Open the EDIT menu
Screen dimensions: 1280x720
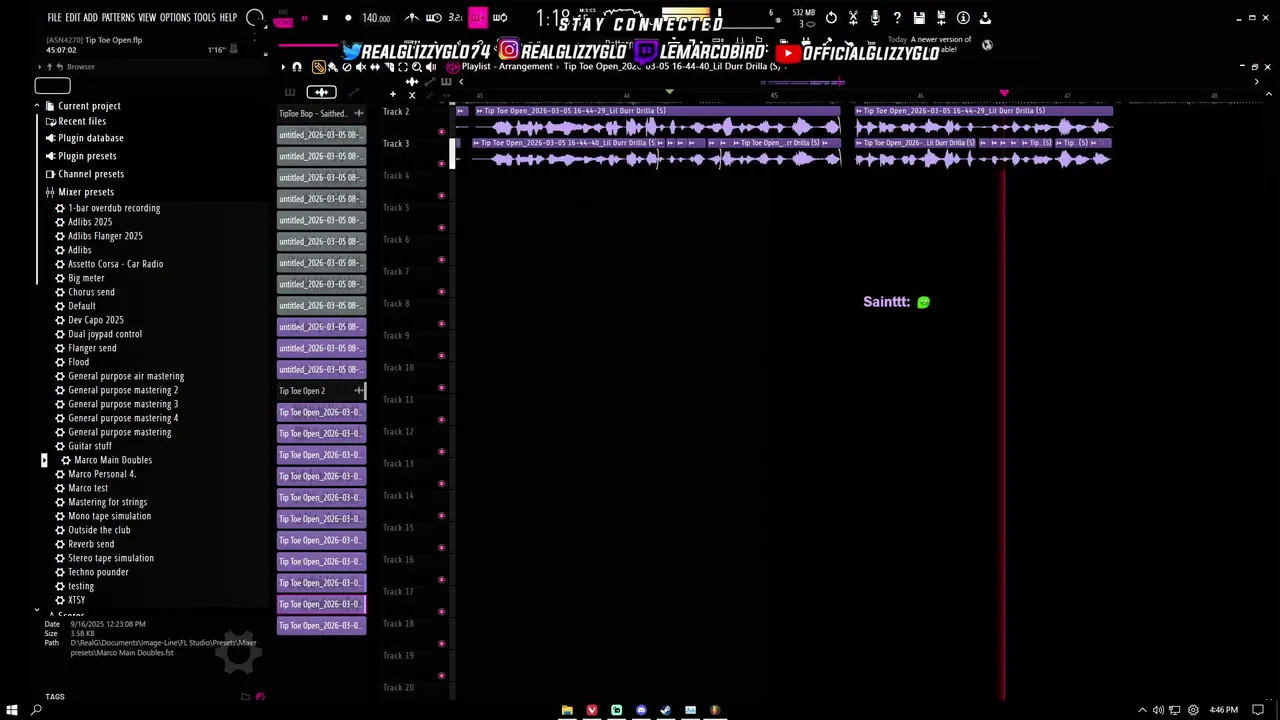pos(73,18)
